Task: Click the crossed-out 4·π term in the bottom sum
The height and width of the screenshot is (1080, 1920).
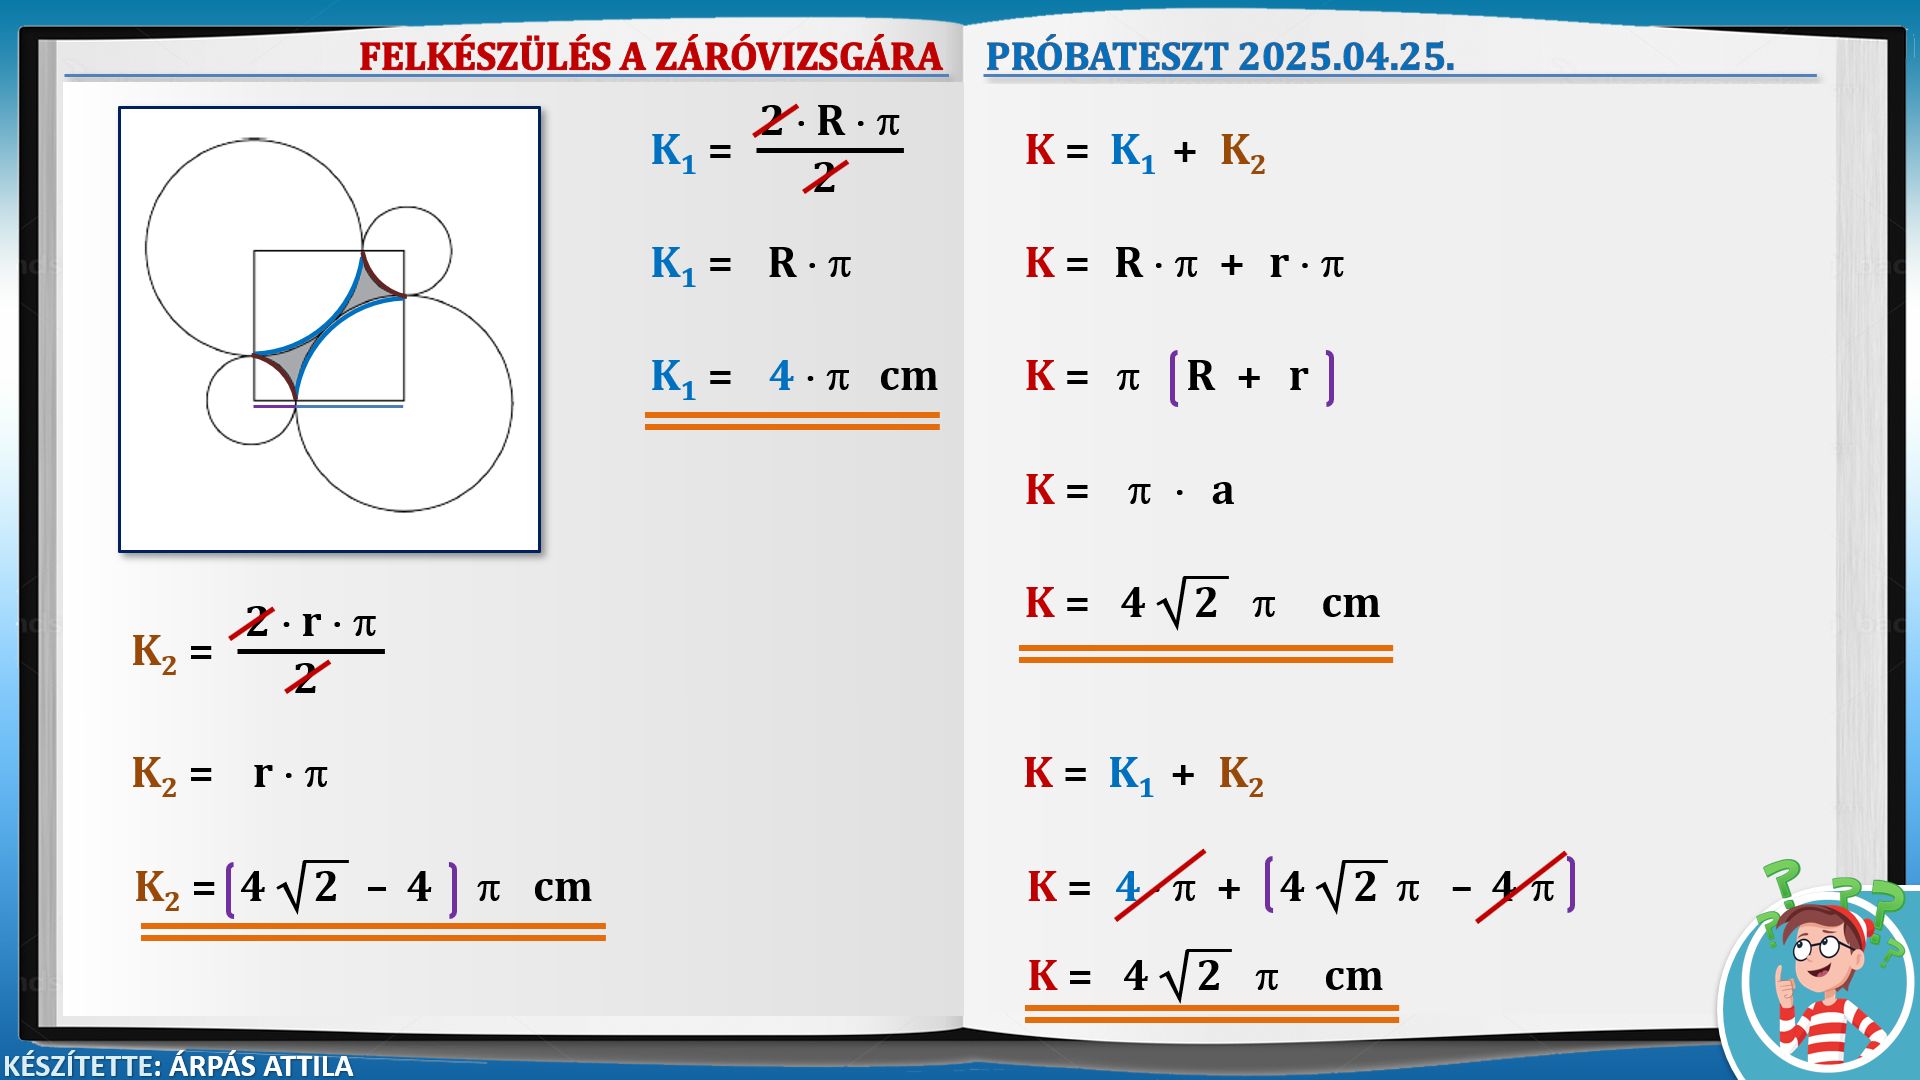Action: tap(1157, 887)
